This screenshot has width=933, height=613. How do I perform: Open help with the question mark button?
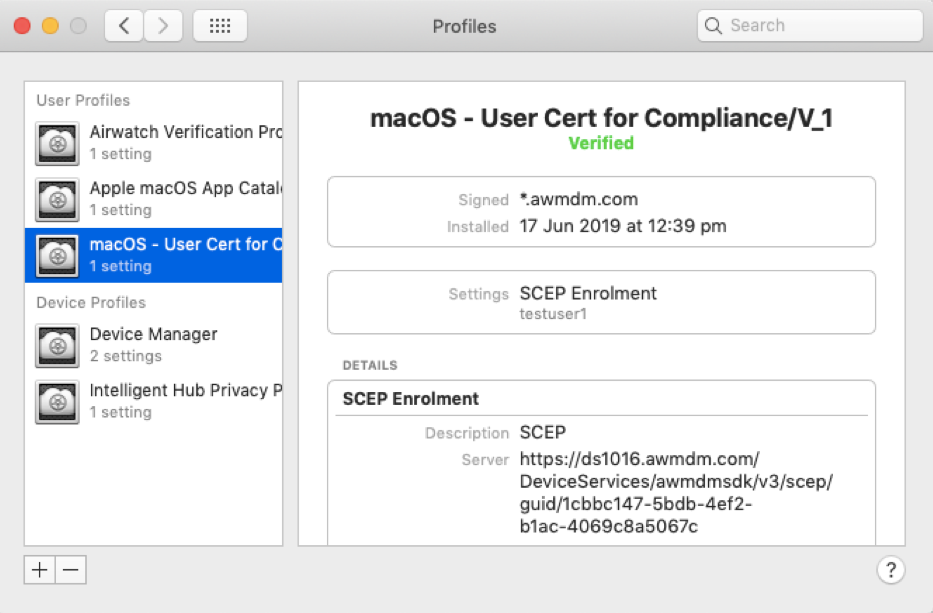point(891,569)
